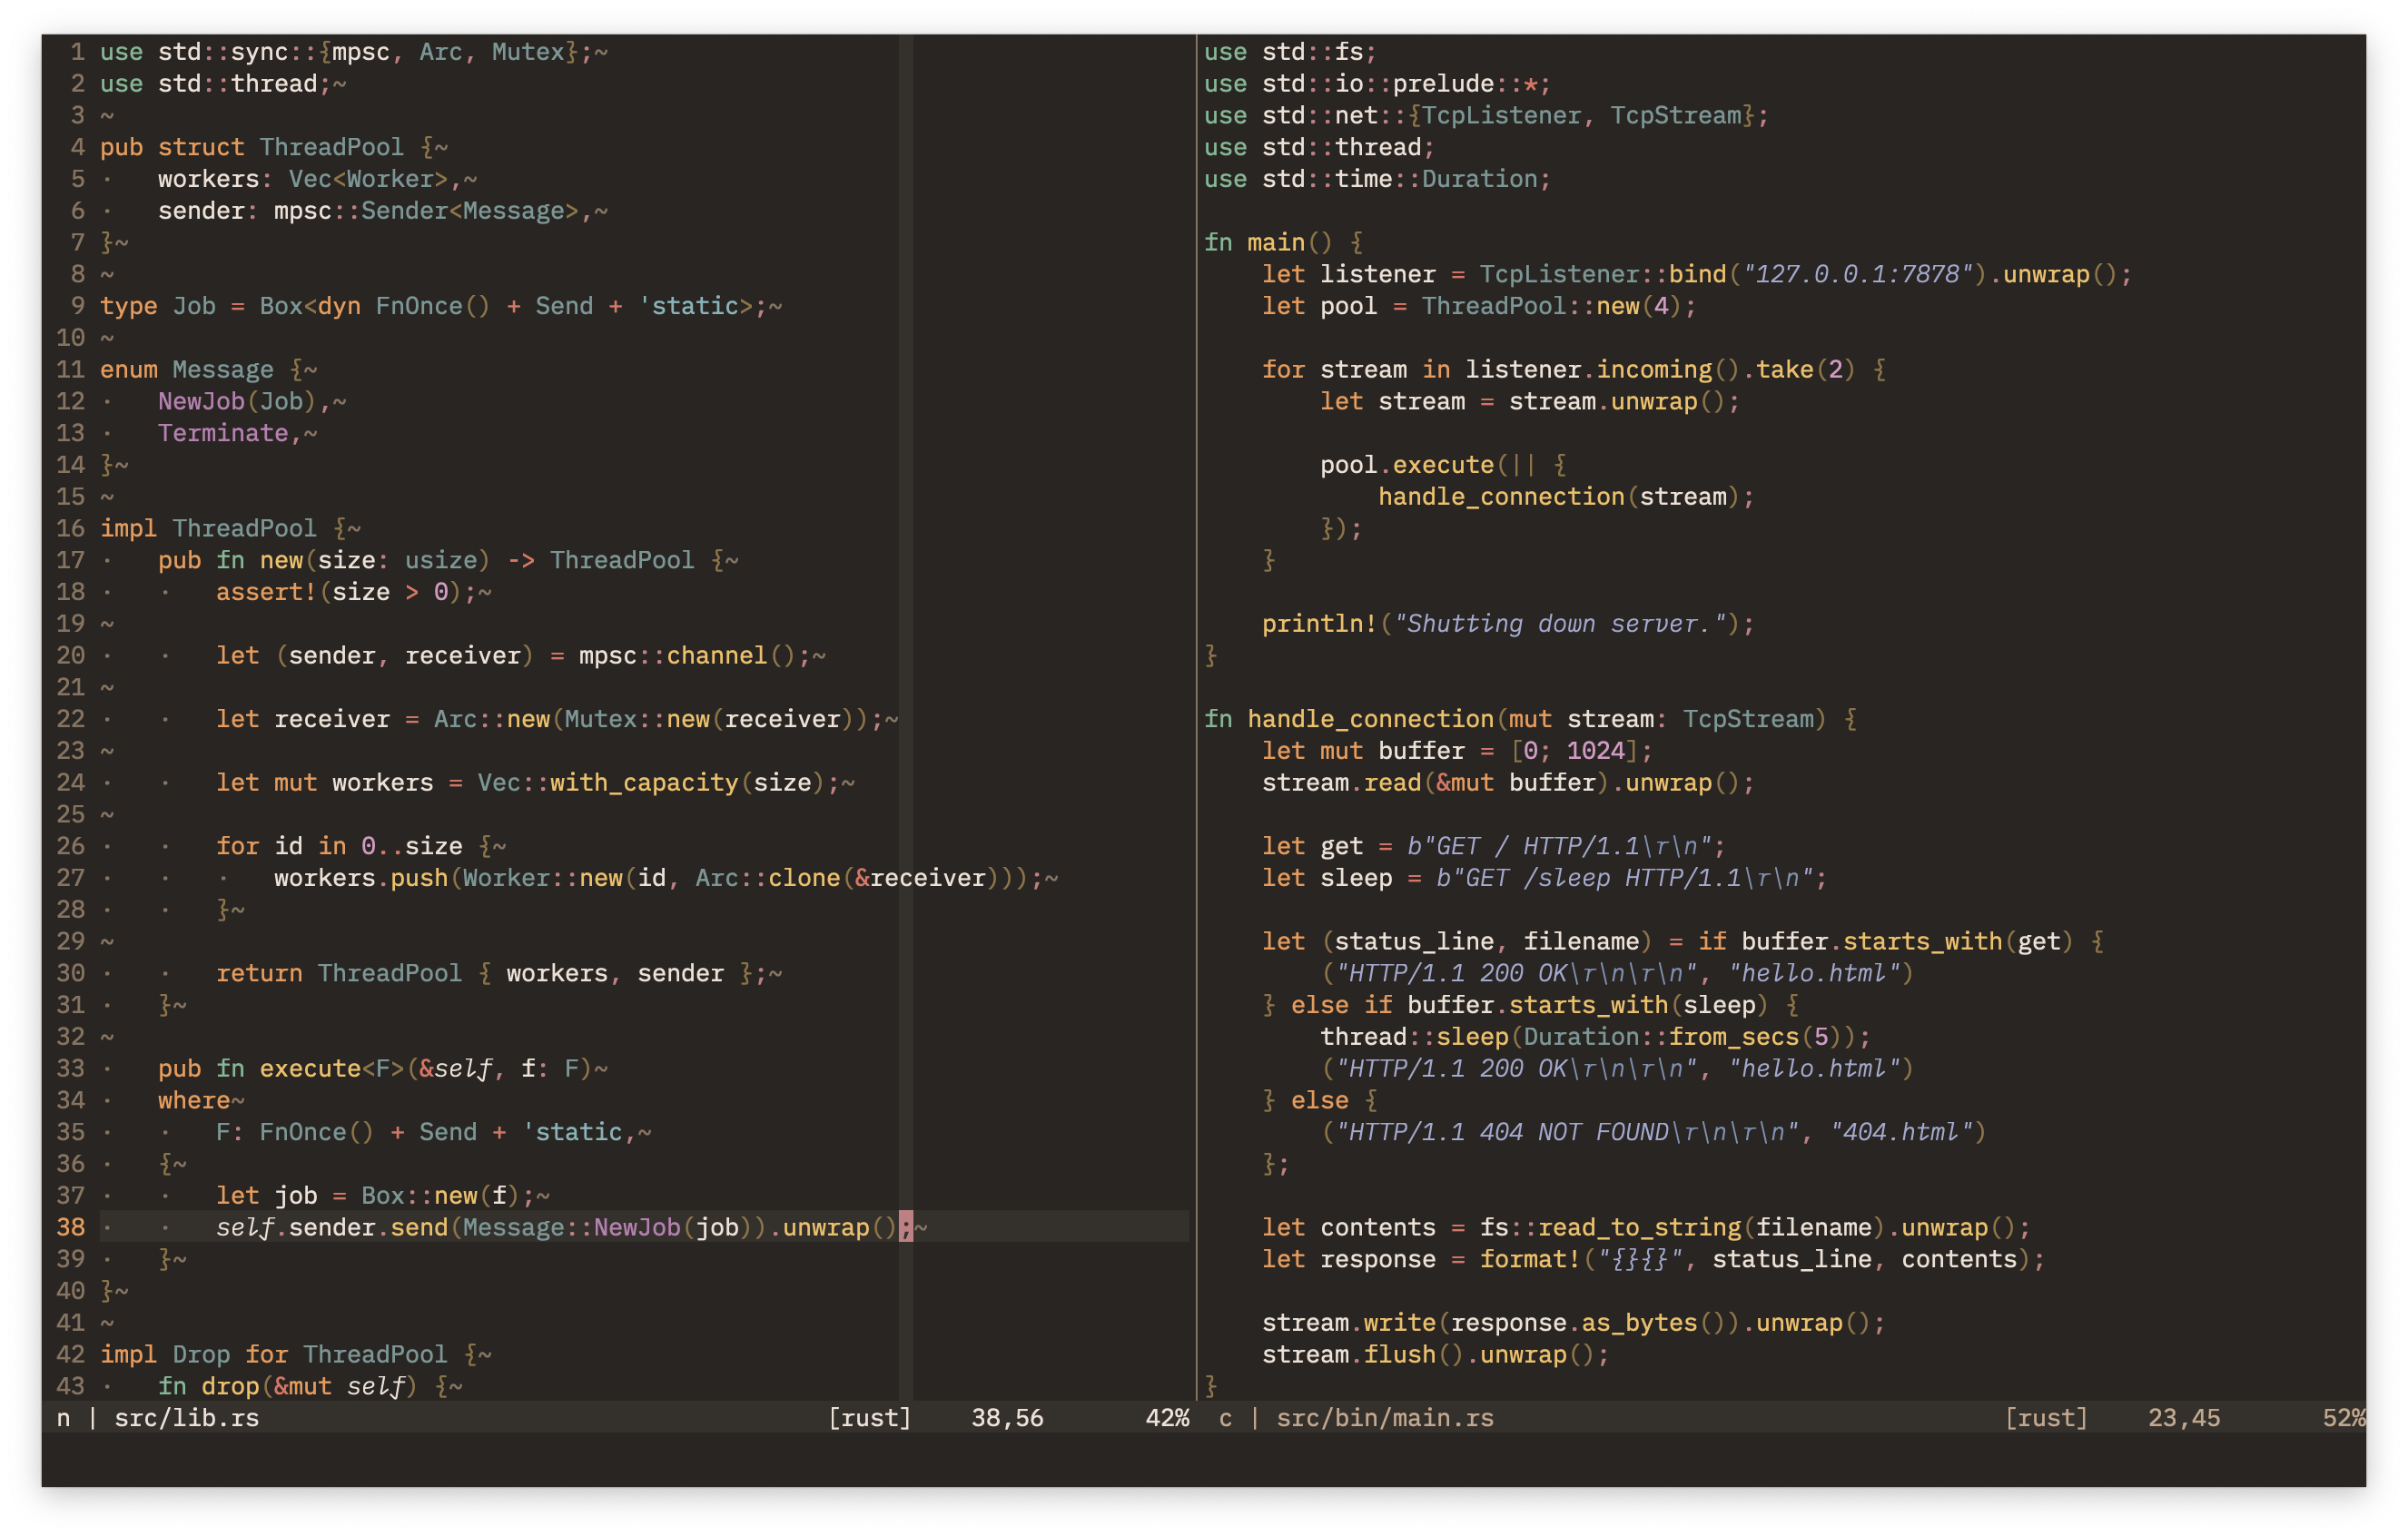Screen dimensions: 2408x1536
Task: Click the assert! macro on line 18
Action: tap(265, 592)
